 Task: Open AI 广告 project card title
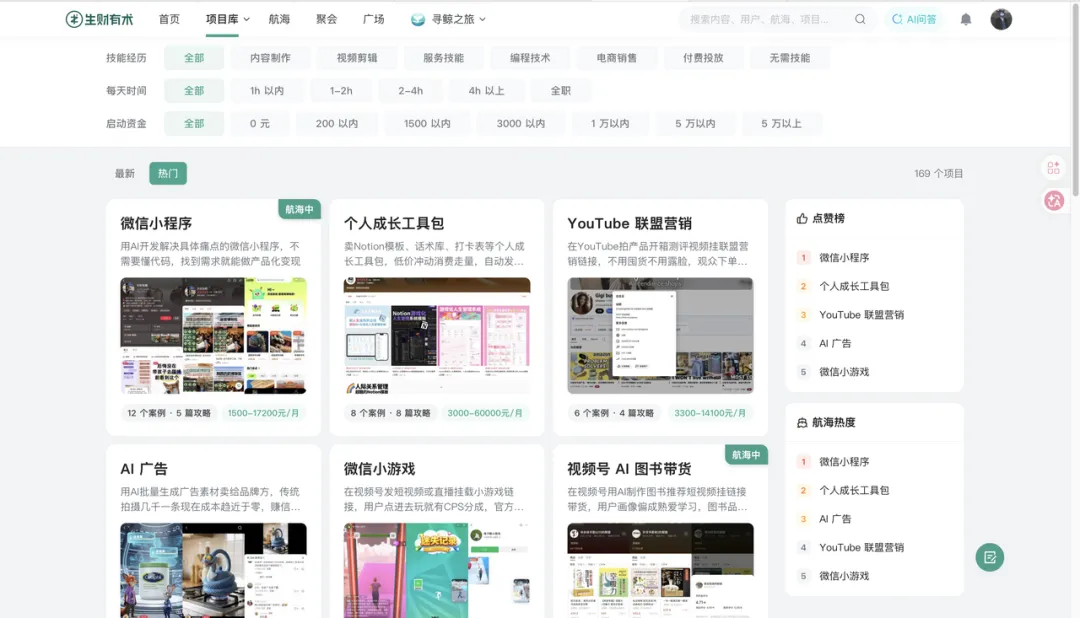144,468
